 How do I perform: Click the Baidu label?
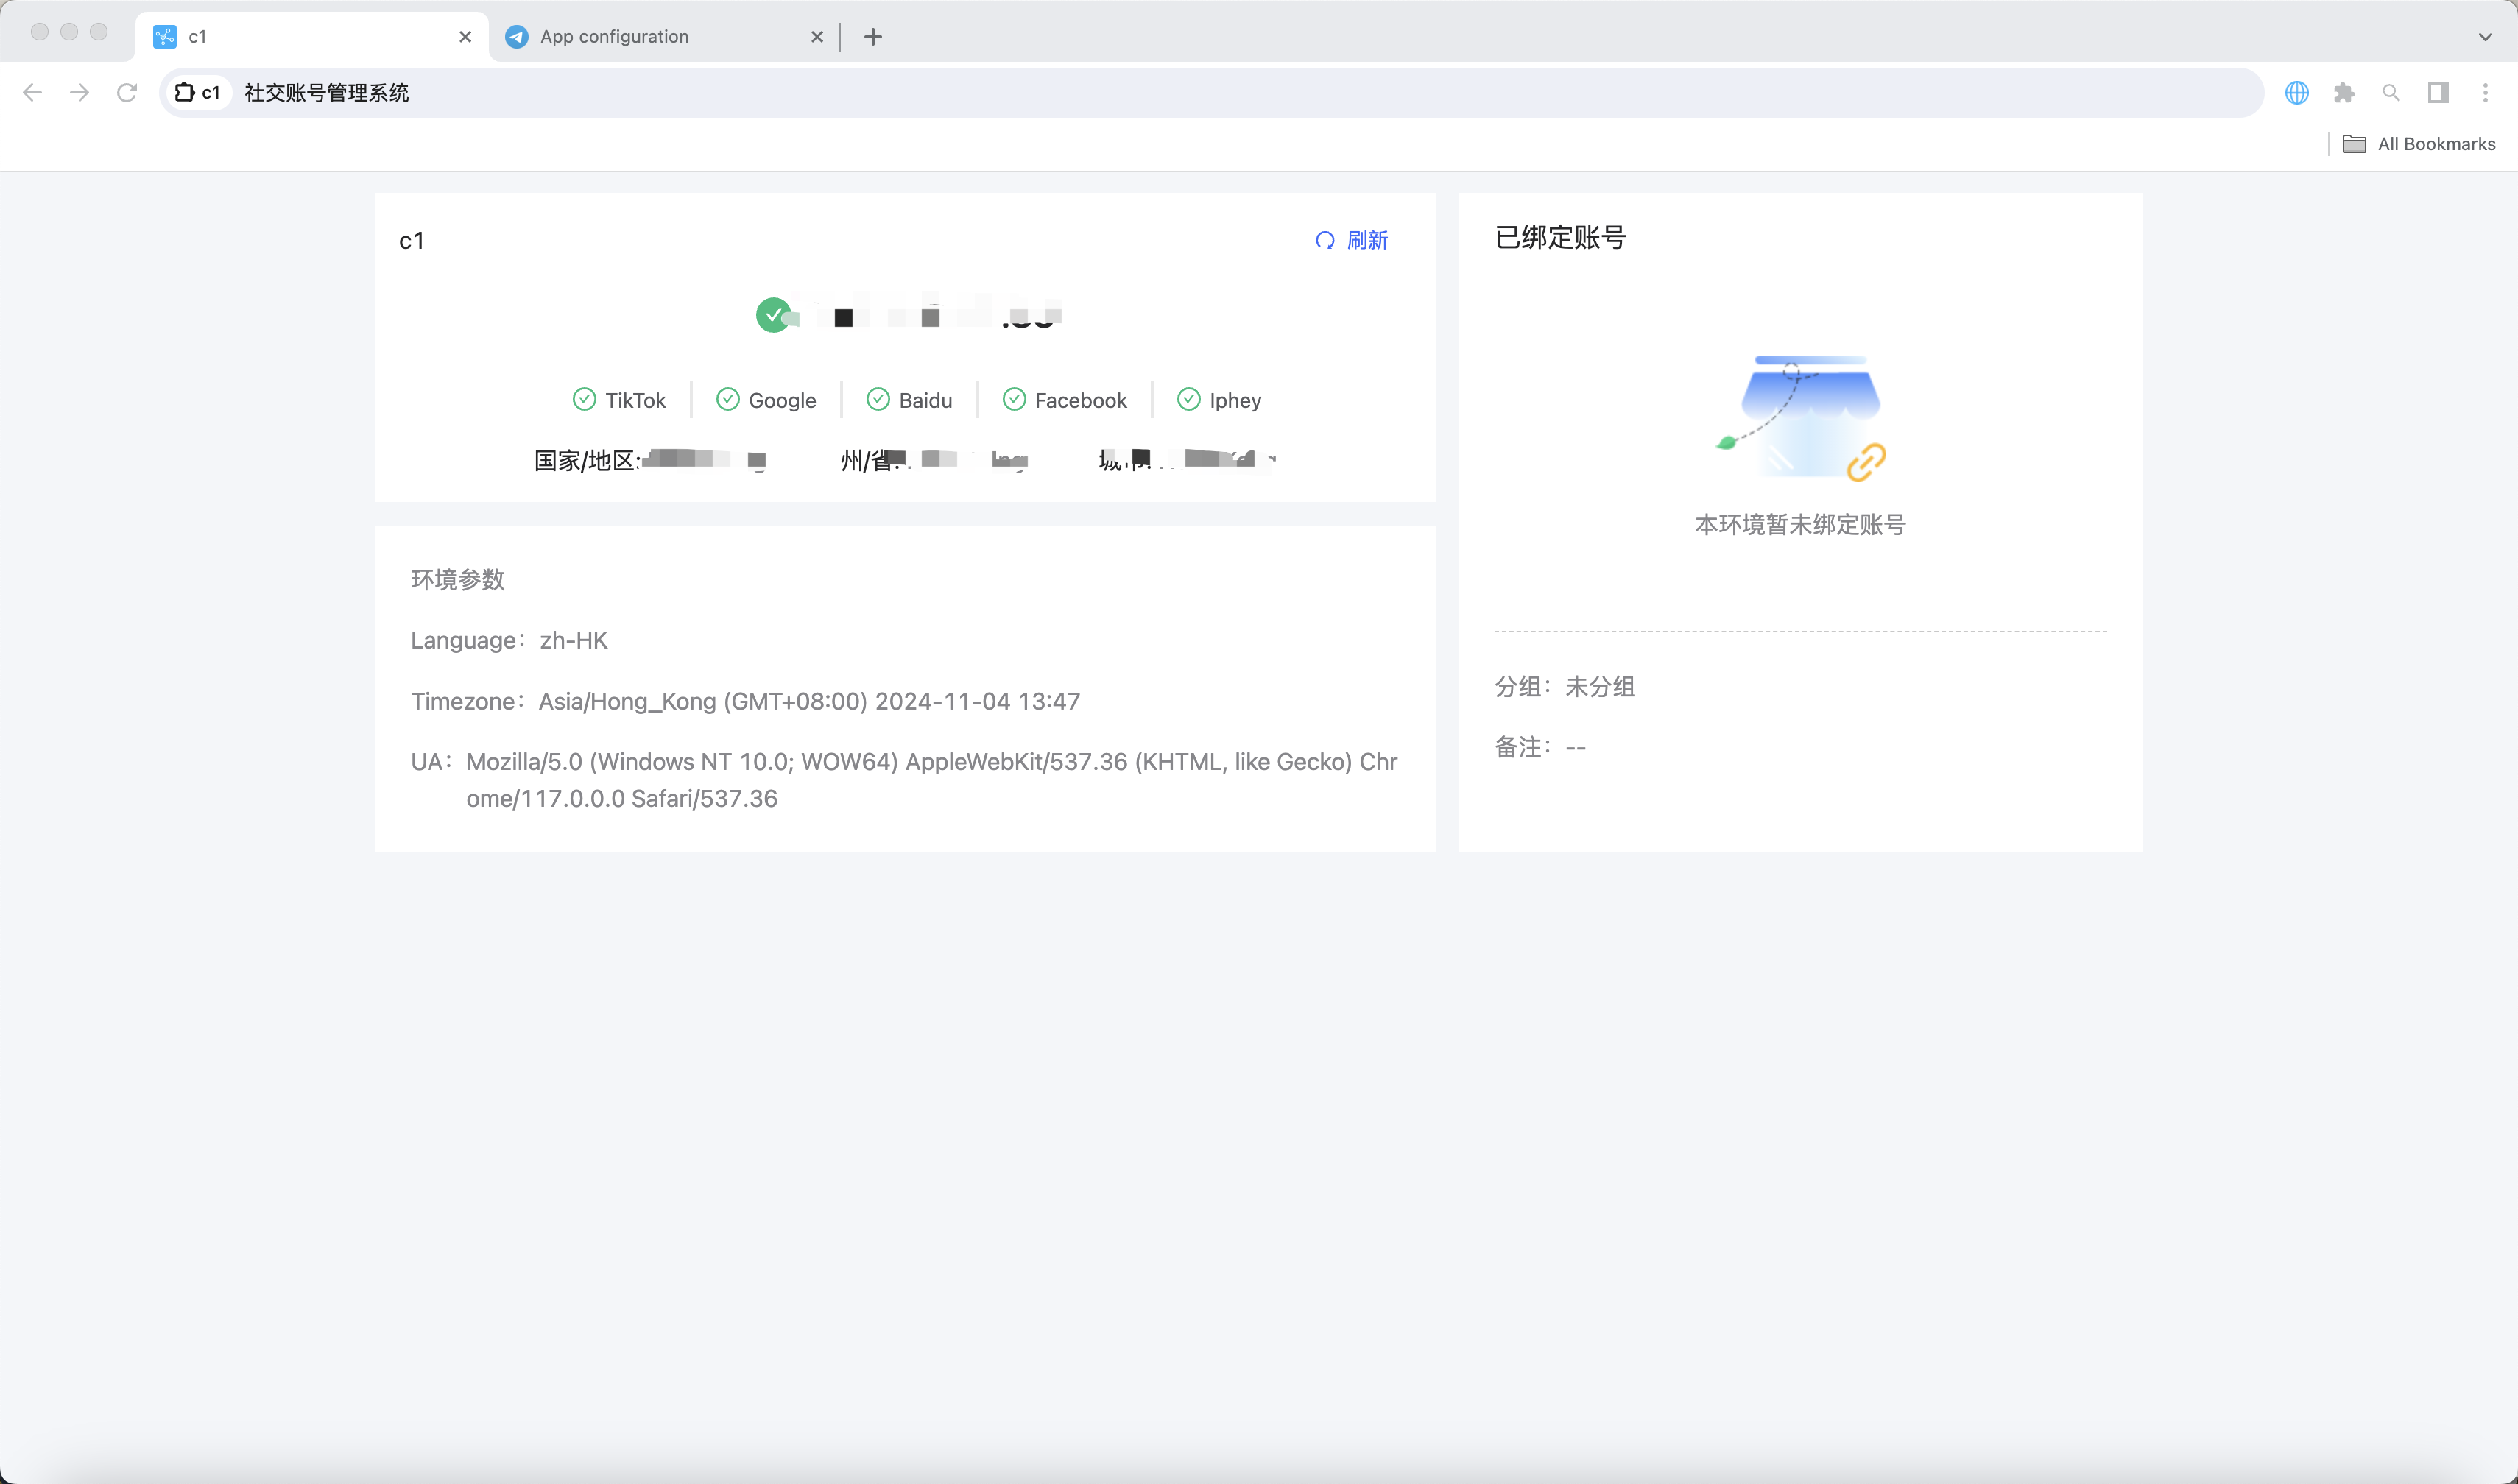[925, 400]
